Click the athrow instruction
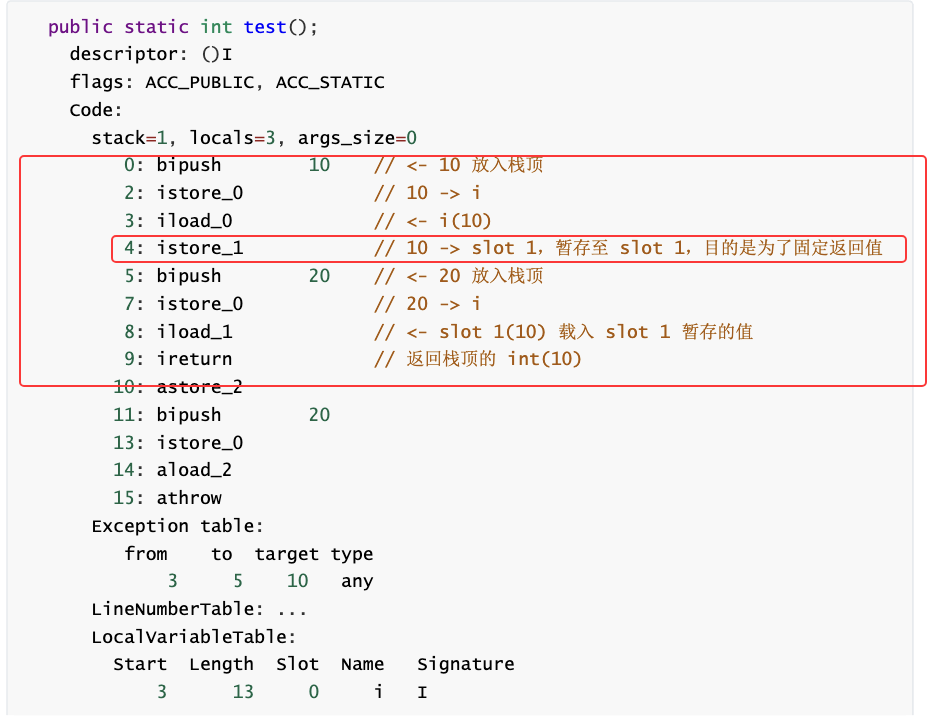Screen dimensions: 934x720 189,498
